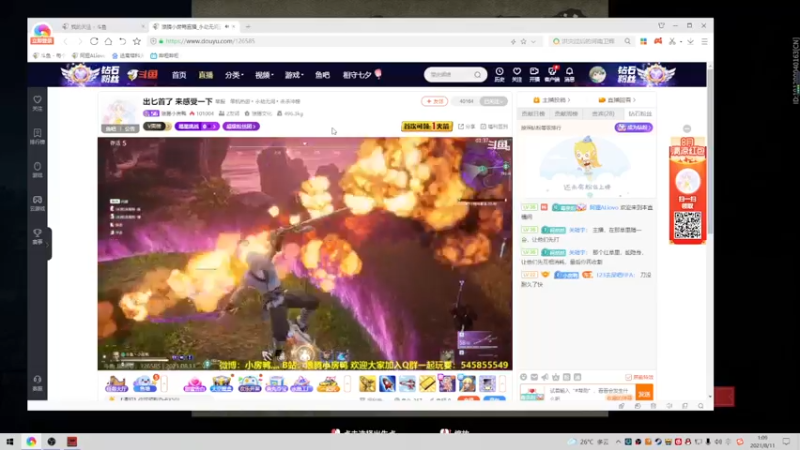800x450 pixels.
Task: Open the ranking icon in left sidebar
Action: point(37,136)
